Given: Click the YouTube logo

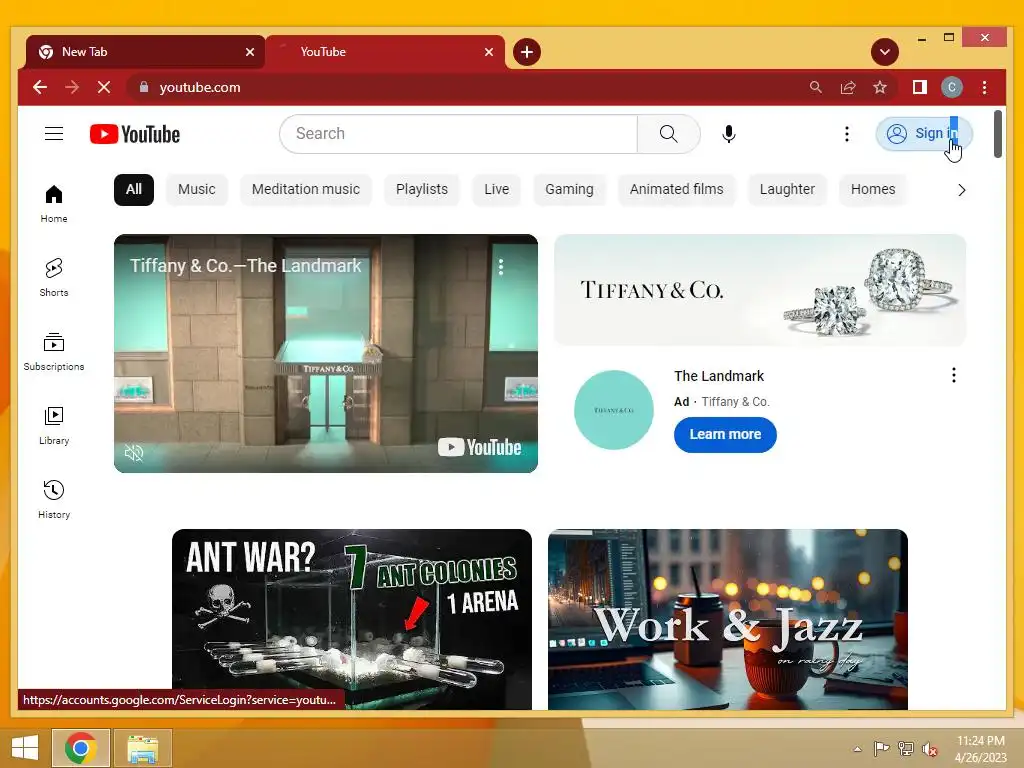Looking at the screenshot, I should (x=135, y=134).
